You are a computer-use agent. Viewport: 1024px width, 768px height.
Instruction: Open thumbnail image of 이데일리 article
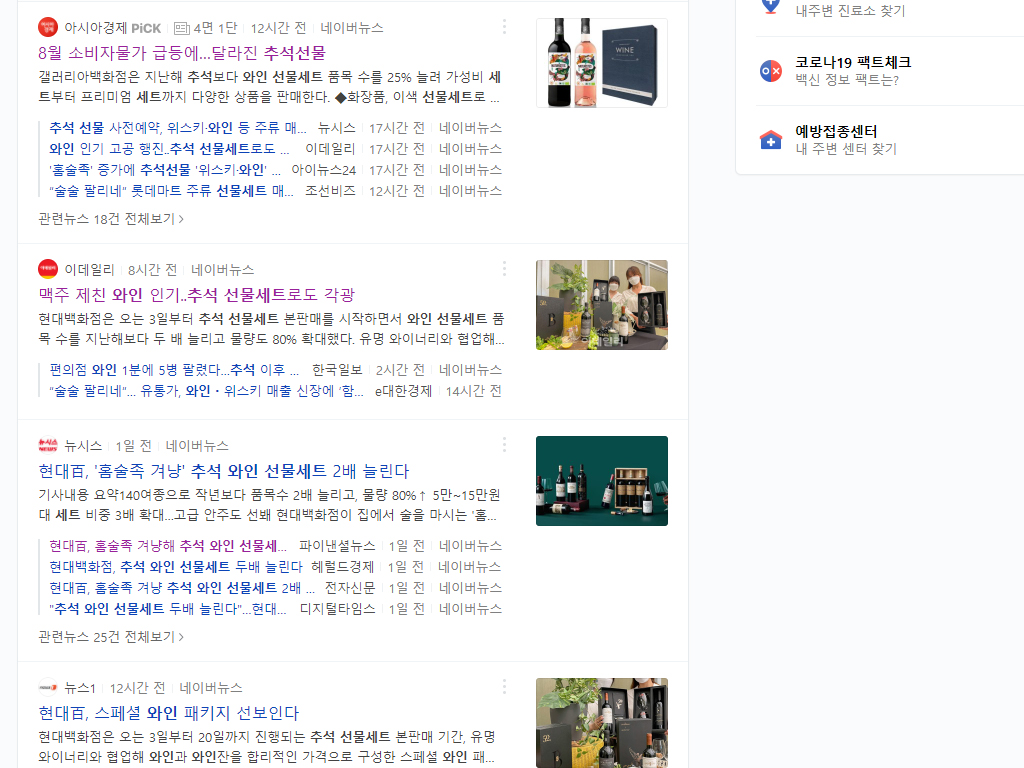point(601,305)
